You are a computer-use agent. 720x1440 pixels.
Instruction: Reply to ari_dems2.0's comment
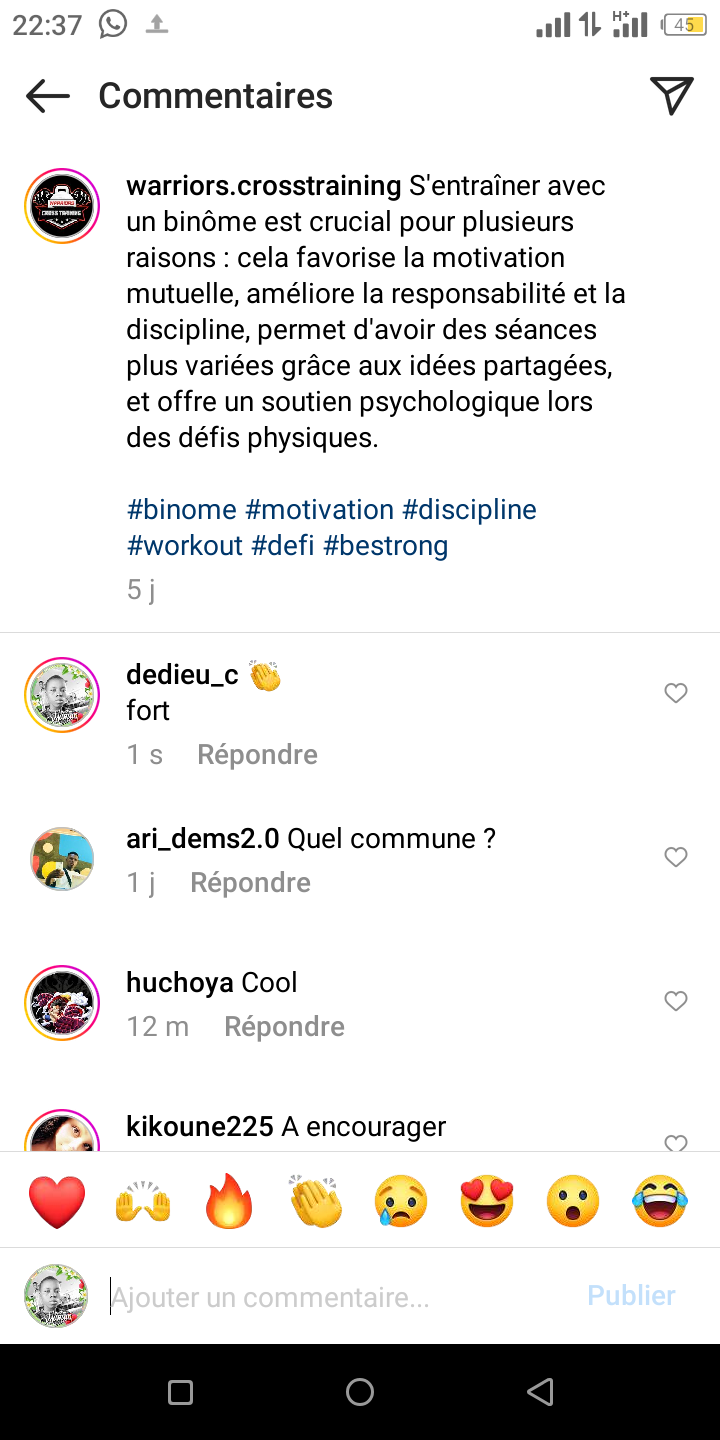pyautogui.click(x=250, y=883)
